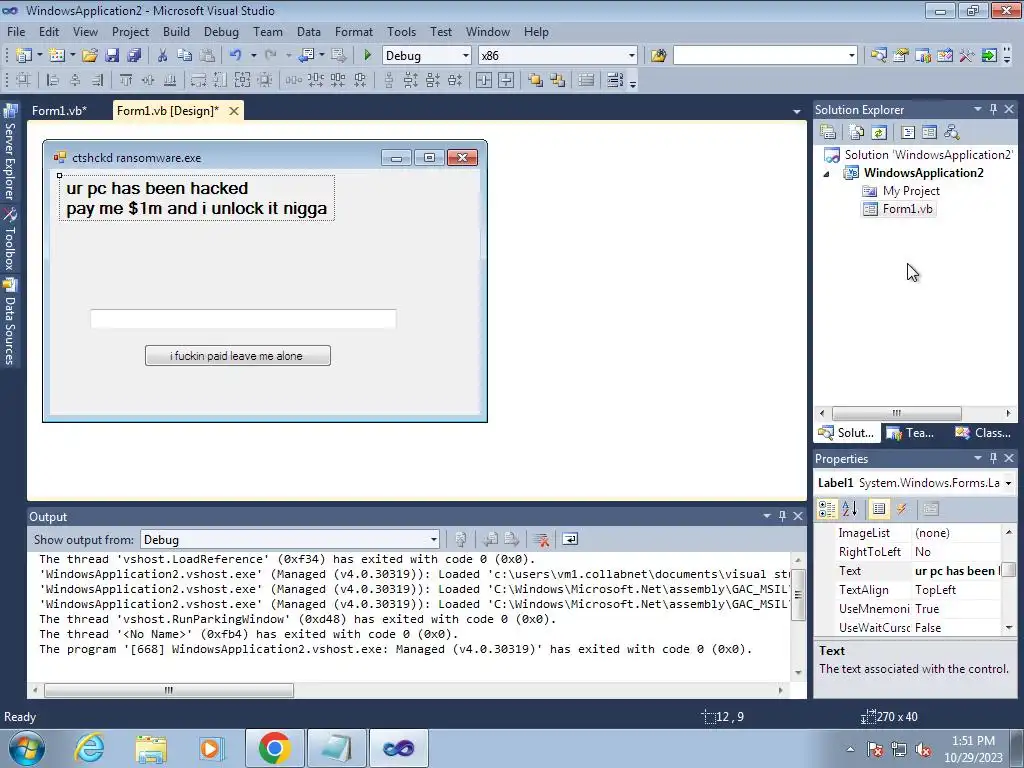Switch Properties to Alphabetical sort
Image resolution: width=1024 pixels, height=768 pixels.
coord(850,509)
